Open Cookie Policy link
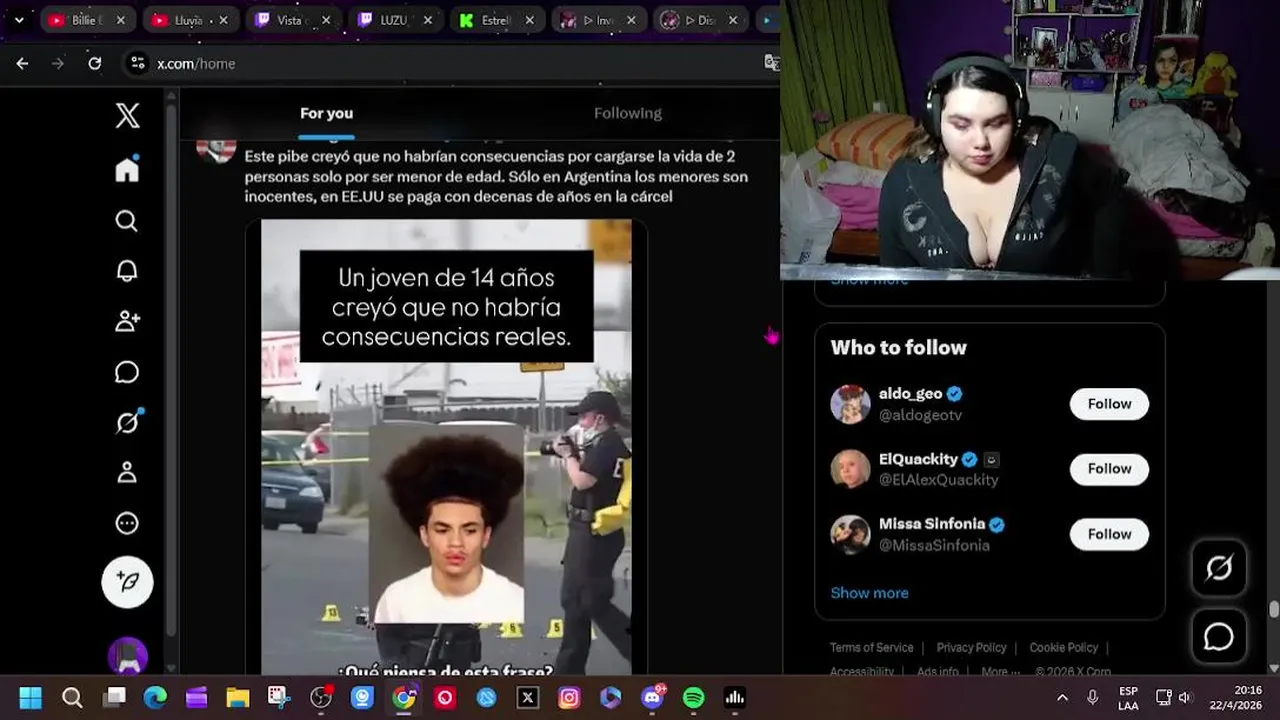Image resolution: width=1280 pixels, height=720 pixels. (1063, 647)
